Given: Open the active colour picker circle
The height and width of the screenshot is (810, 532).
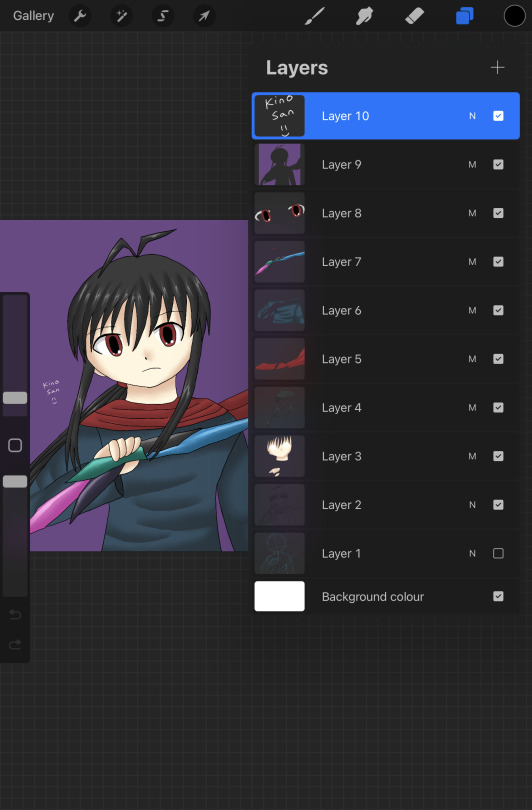Looking at the screenshot, I should tap(514, 16).
